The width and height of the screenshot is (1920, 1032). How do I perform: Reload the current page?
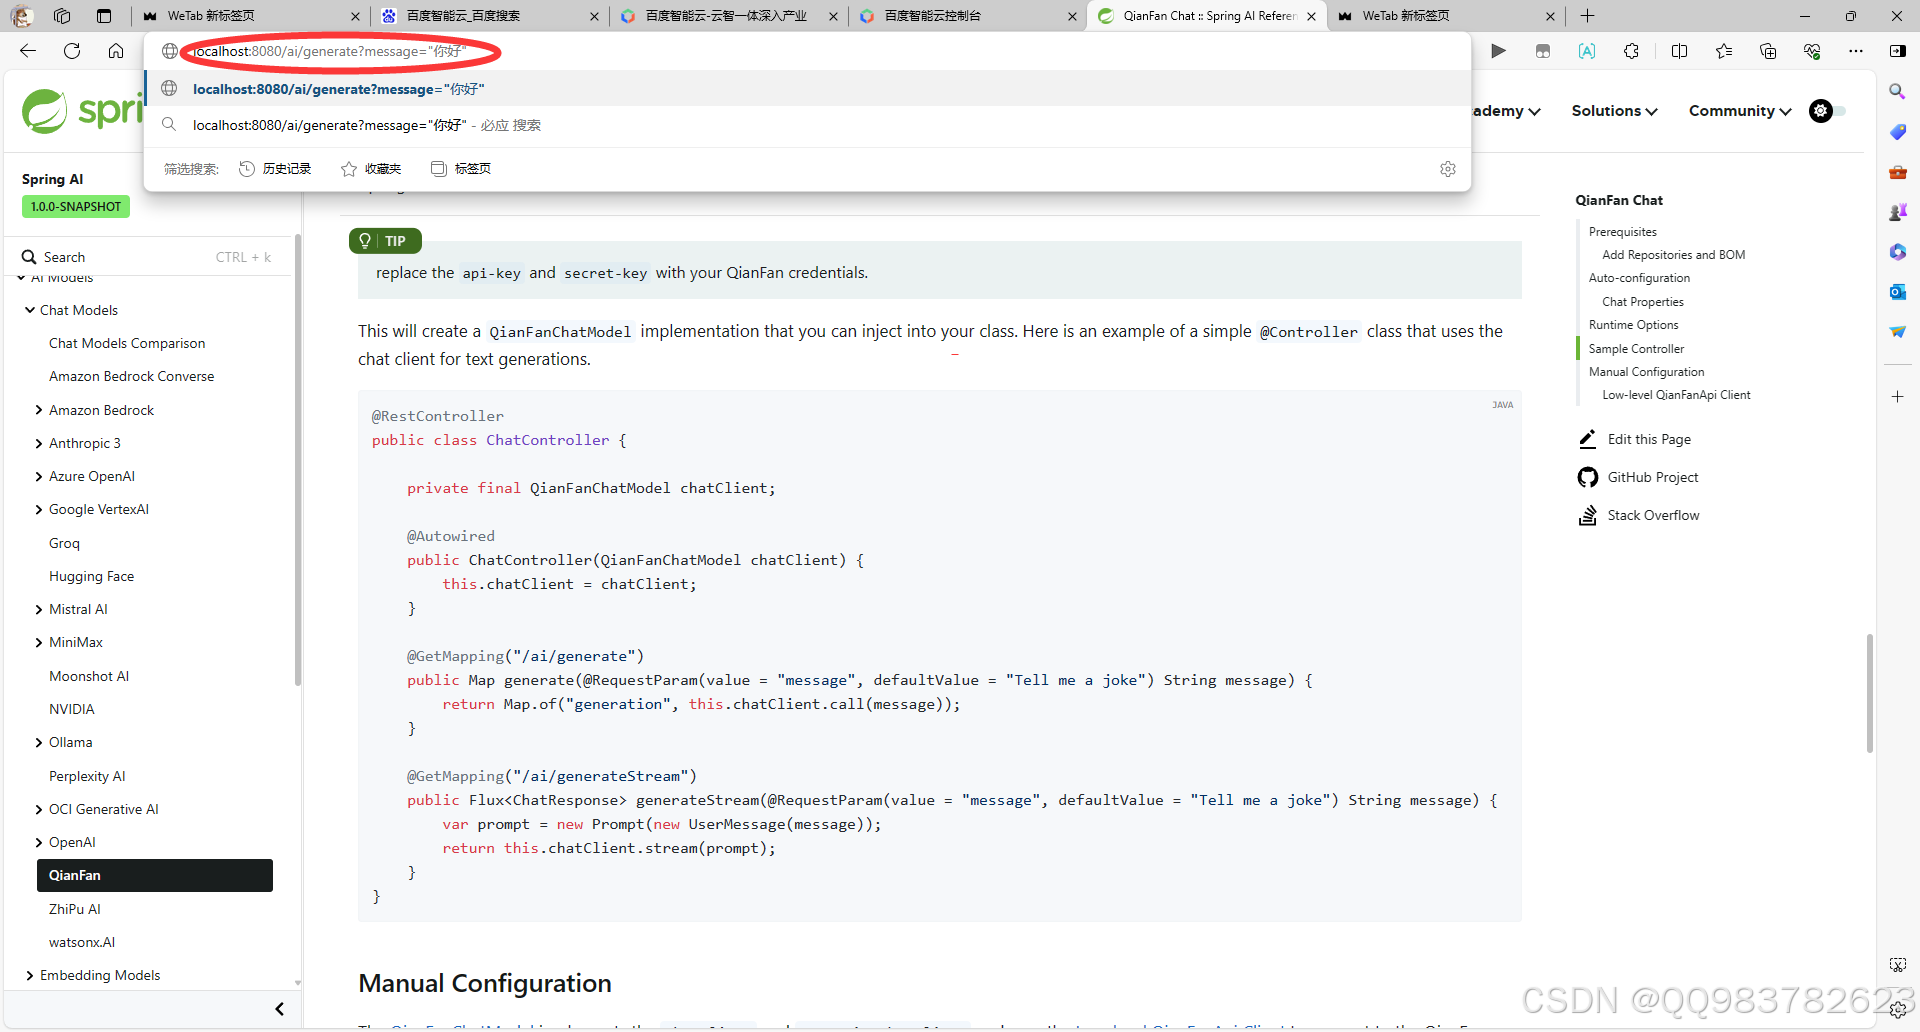point(72,51)
